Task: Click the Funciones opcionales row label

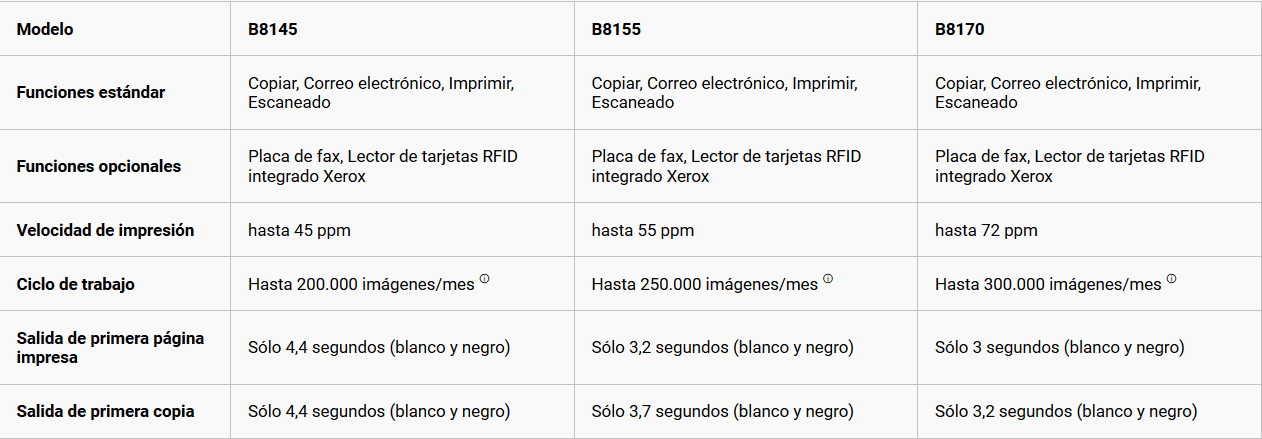Action: click(99, 166)
